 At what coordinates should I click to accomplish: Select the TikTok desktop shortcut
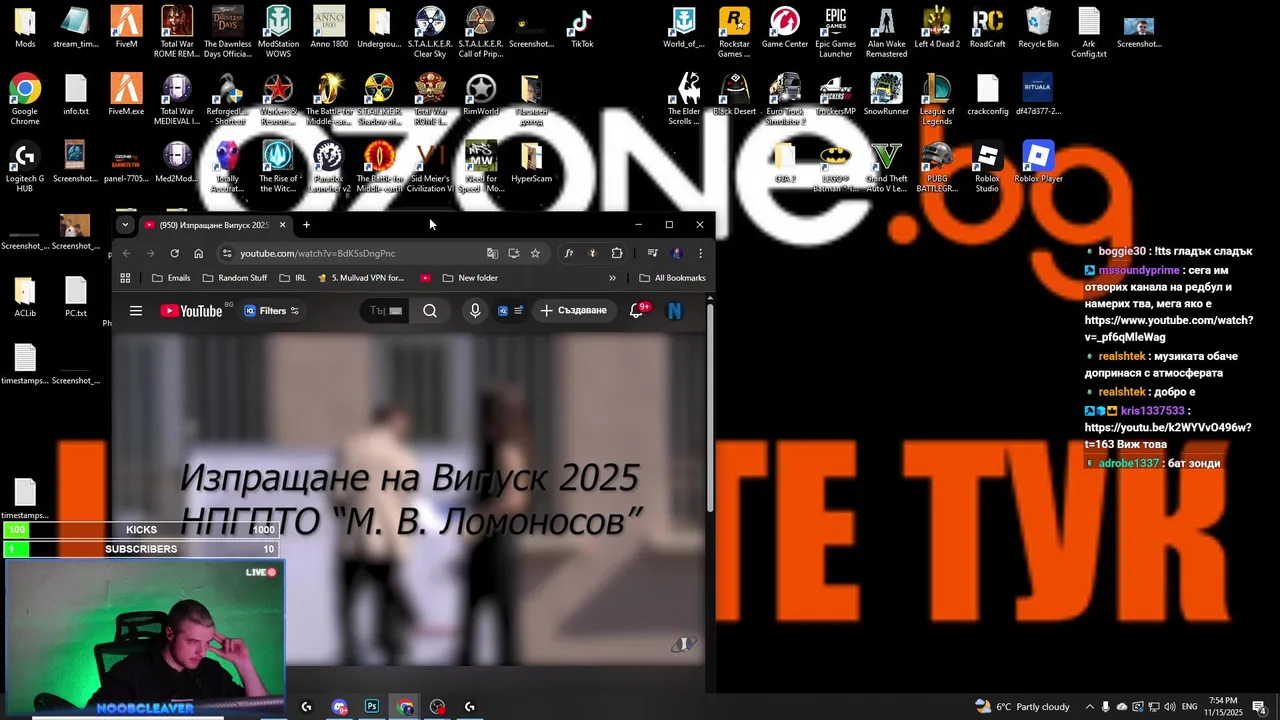coord(582,27)
